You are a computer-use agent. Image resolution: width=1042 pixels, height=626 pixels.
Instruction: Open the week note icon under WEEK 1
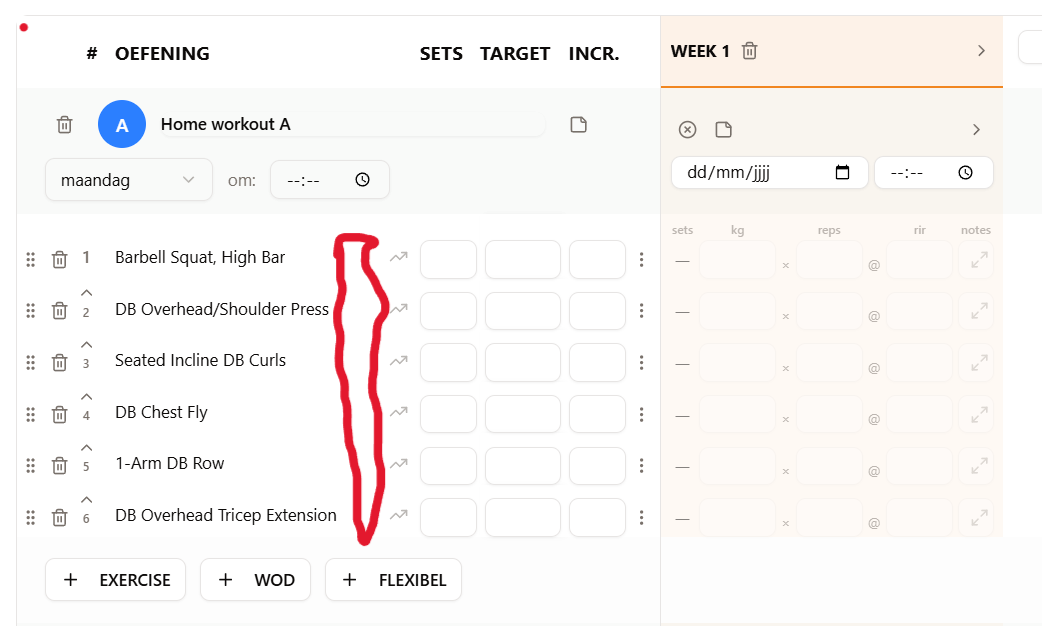(724, 129)
